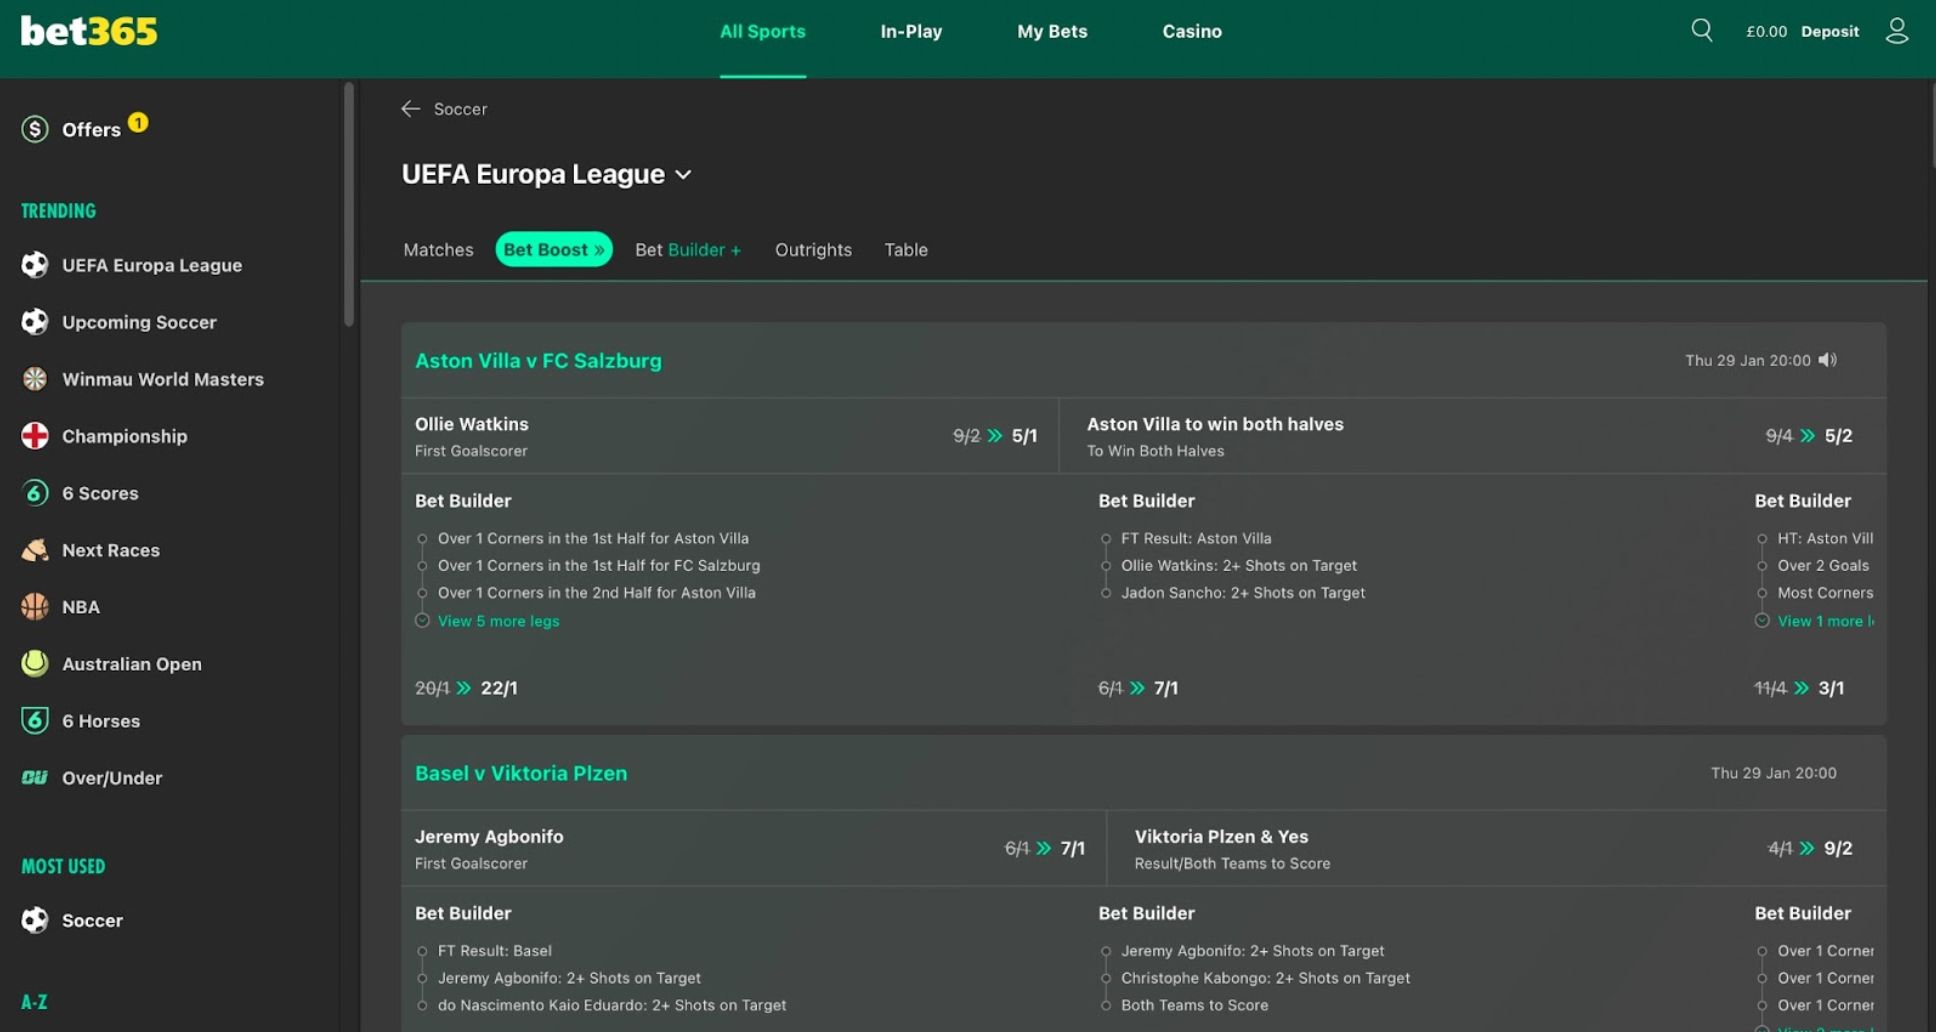The width and height of the screenshot is (1936, 1032).
Task: Expand View 1 more leg on the right Bet Builder
Action: coord(1824,621)
